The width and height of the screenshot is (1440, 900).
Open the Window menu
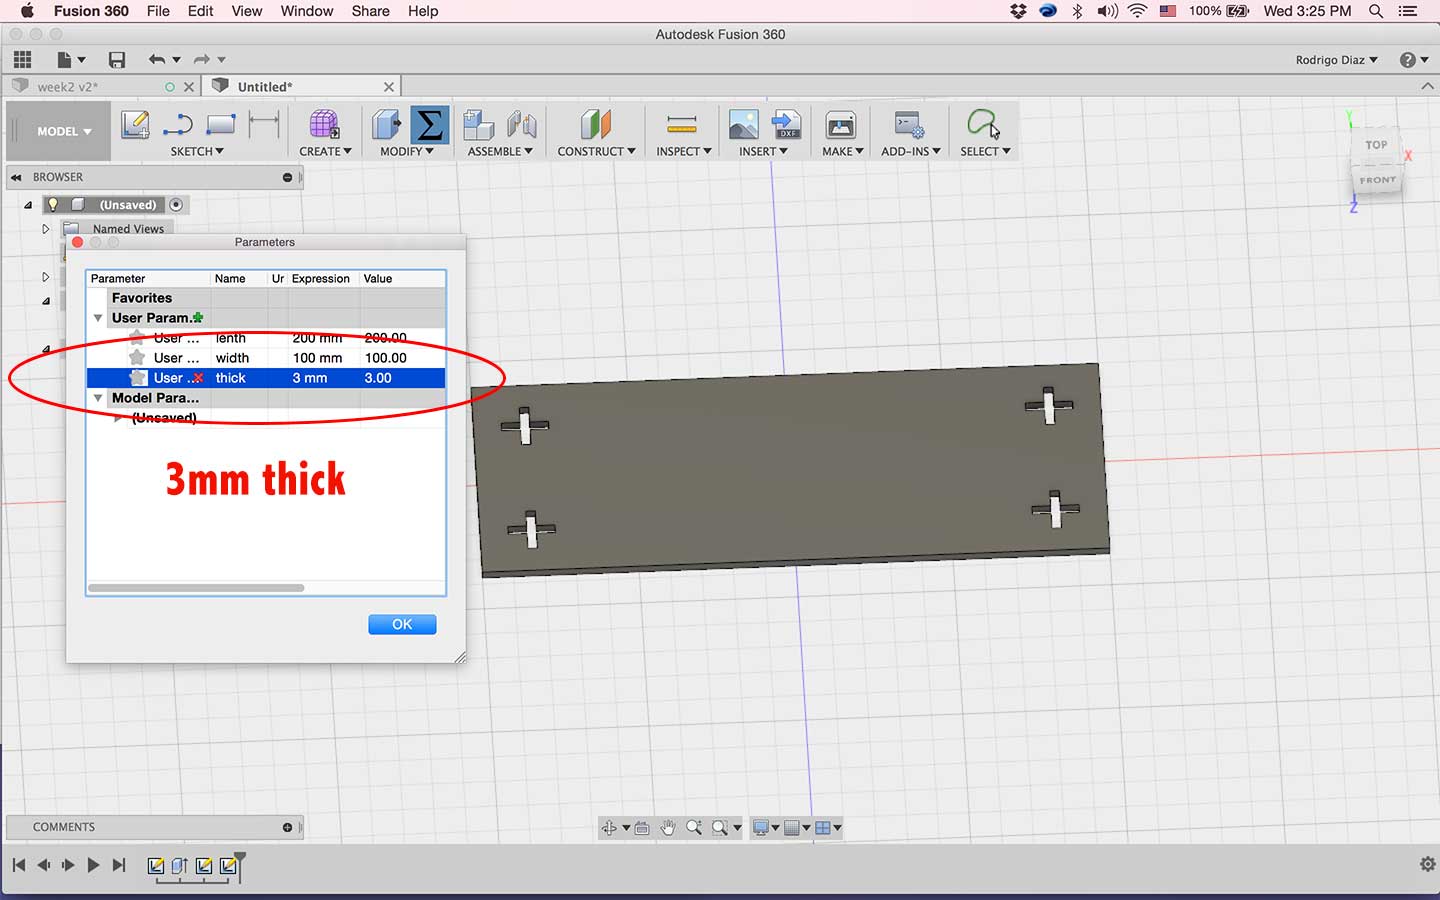[x=306, y=11]
